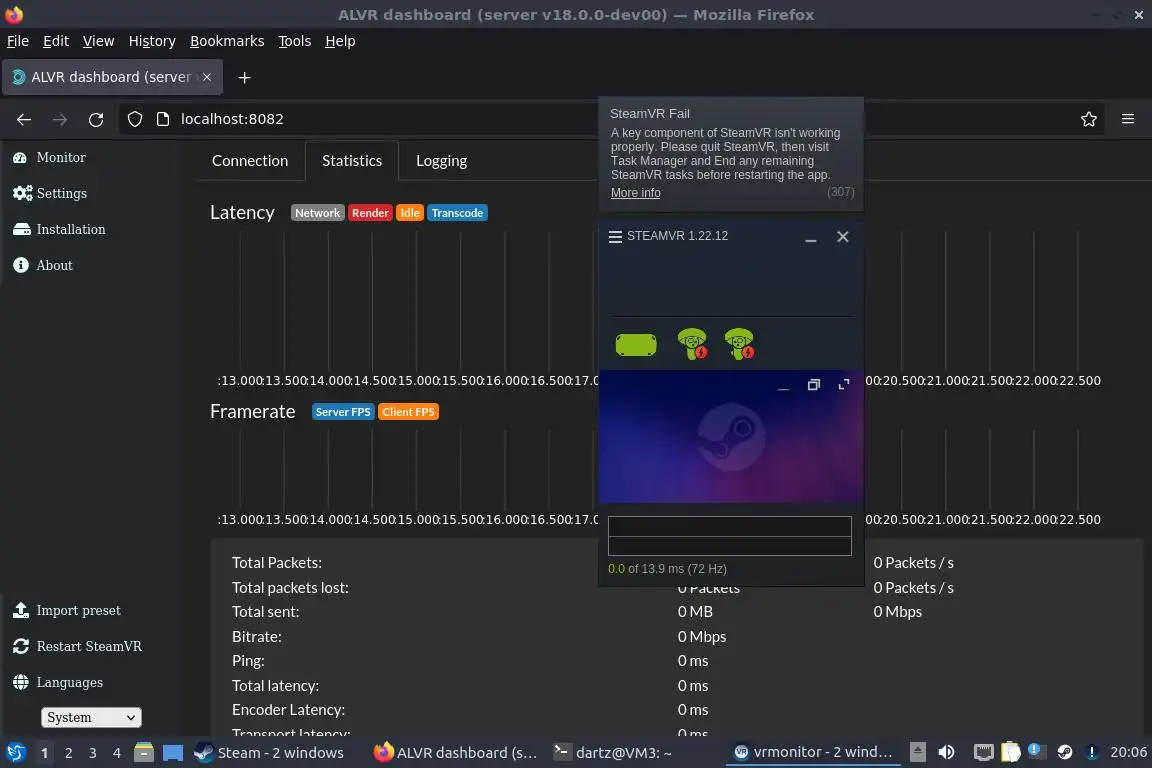Switch to Steam windows in the taskbar
The image size is (1152, 768).
point(269,753)
